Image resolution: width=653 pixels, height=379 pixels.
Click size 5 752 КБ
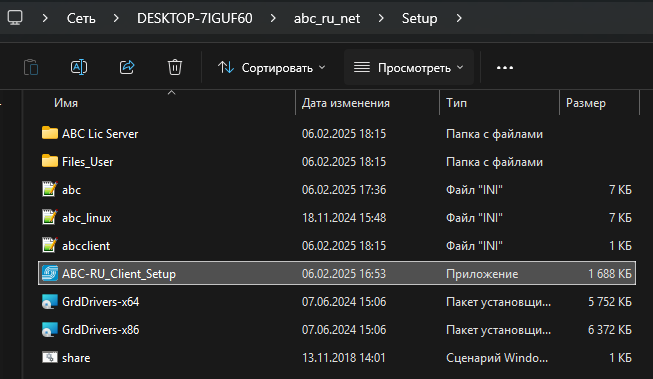click(610, 302)
